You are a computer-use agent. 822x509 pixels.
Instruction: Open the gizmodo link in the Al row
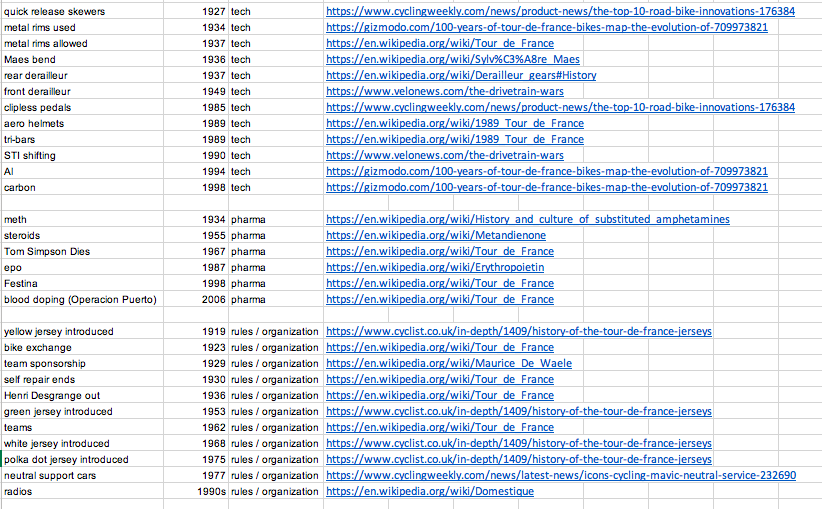(x=547, y=171)
